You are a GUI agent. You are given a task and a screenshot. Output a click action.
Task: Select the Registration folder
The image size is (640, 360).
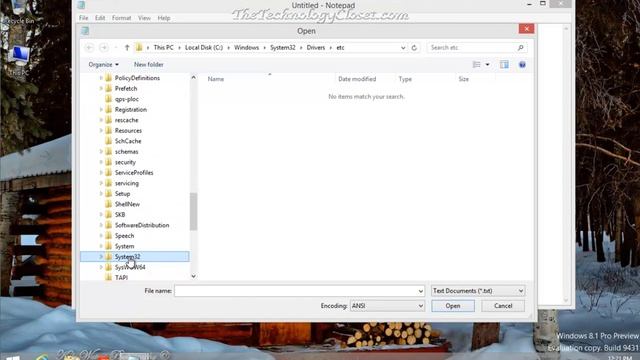131,110
